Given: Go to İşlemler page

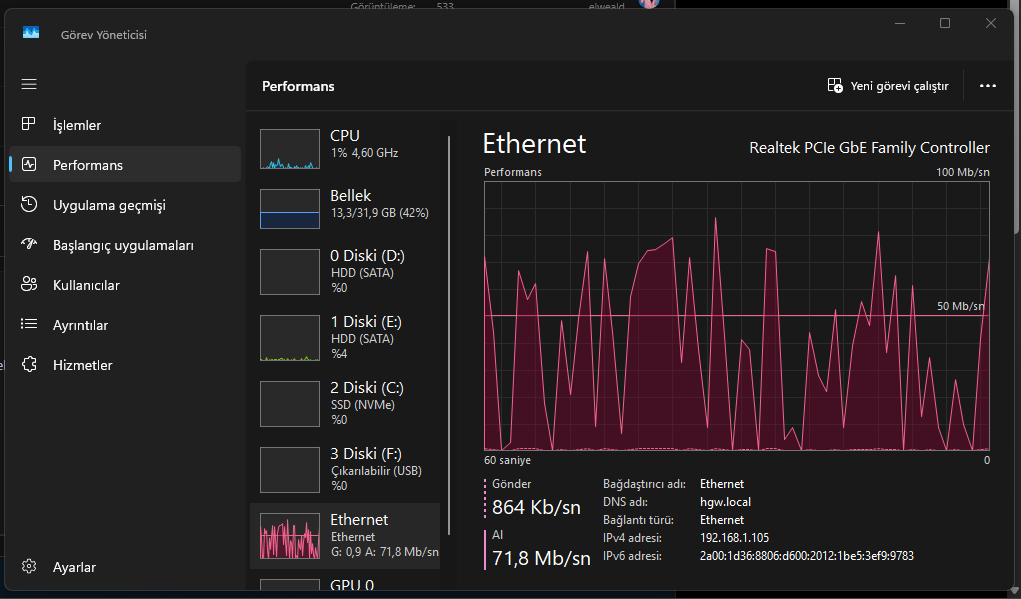Looking at the screenshot, I should pos(125,124).
